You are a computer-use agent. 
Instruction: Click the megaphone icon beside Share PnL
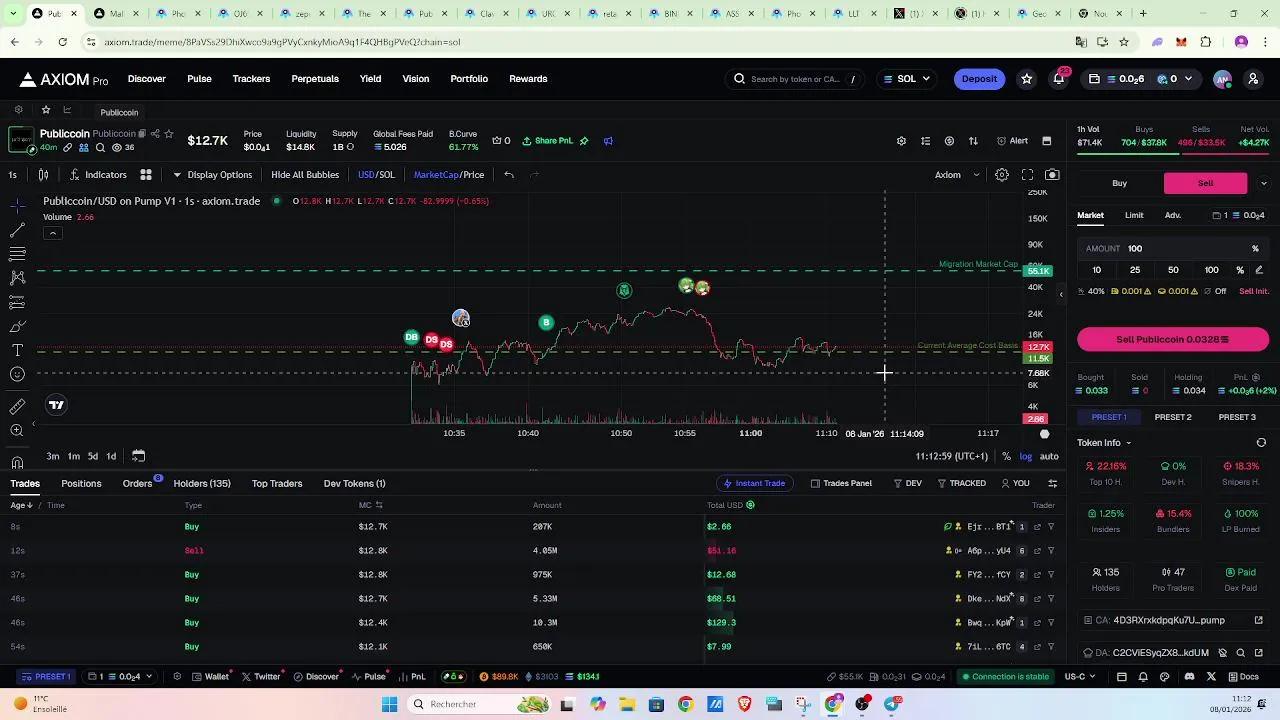click(608, 141)
